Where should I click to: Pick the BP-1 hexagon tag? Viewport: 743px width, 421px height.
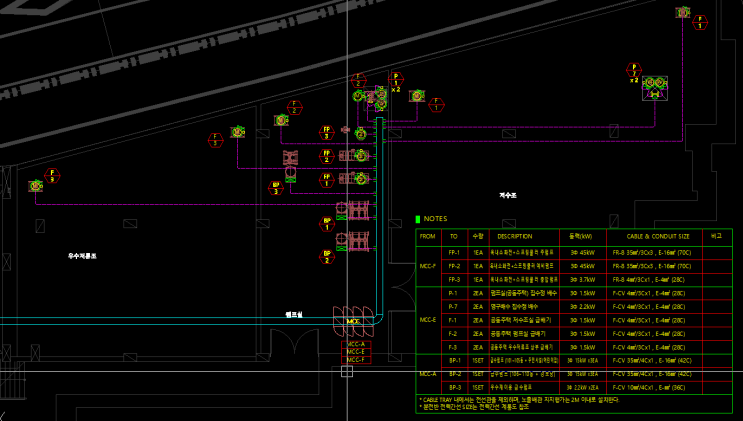(x=327, y=224)
